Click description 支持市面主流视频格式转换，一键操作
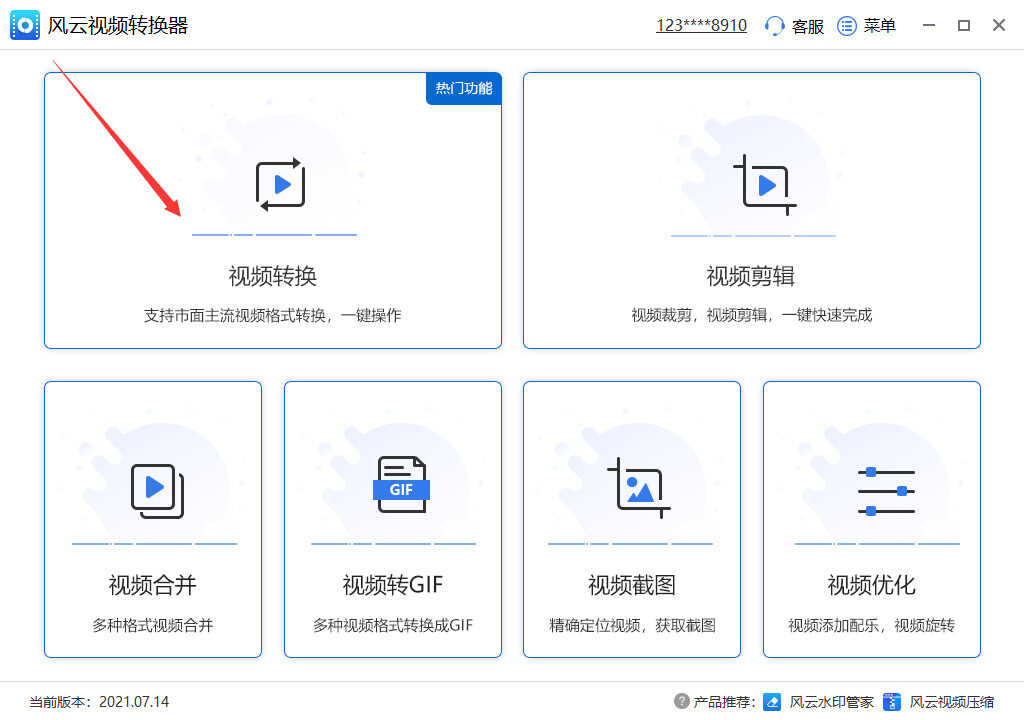 pyautogui.click(x=272, y=316)
